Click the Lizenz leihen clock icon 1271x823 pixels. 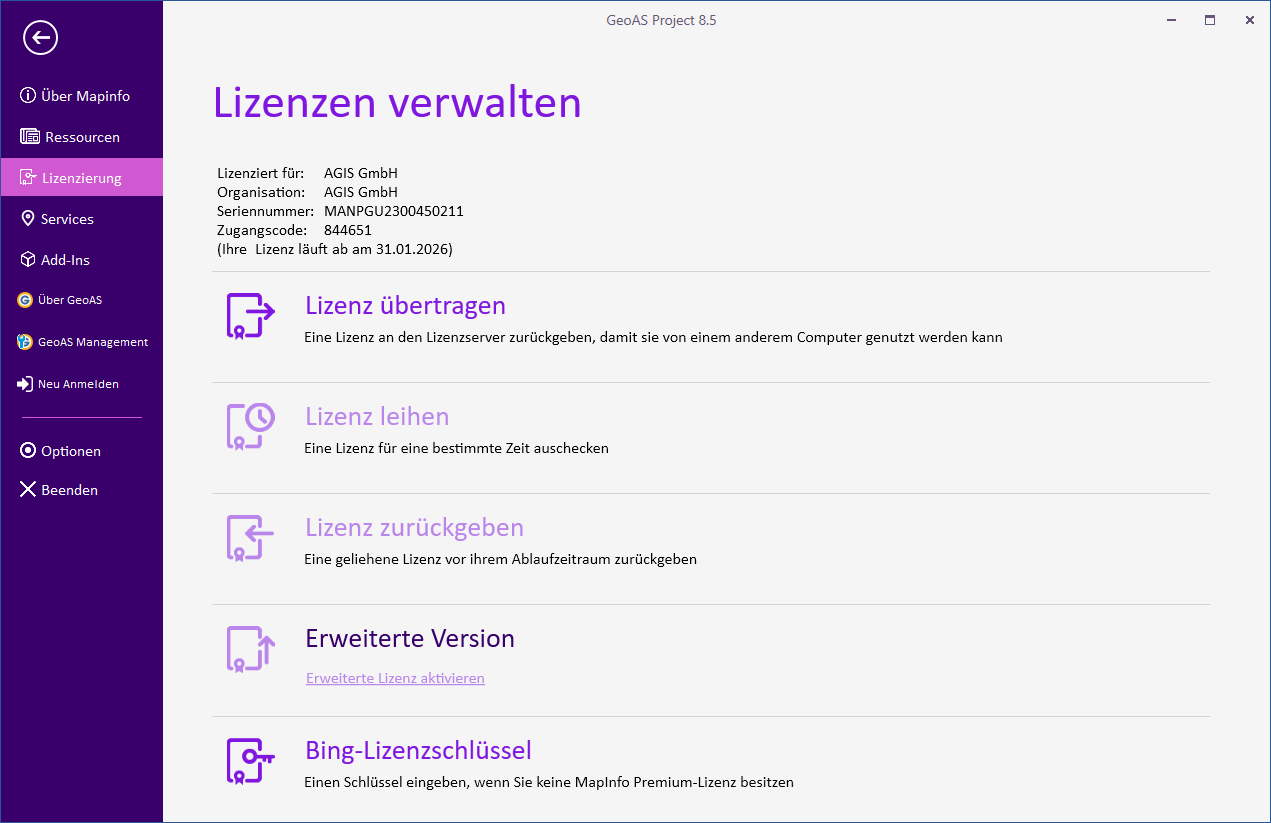click(250, 427)
